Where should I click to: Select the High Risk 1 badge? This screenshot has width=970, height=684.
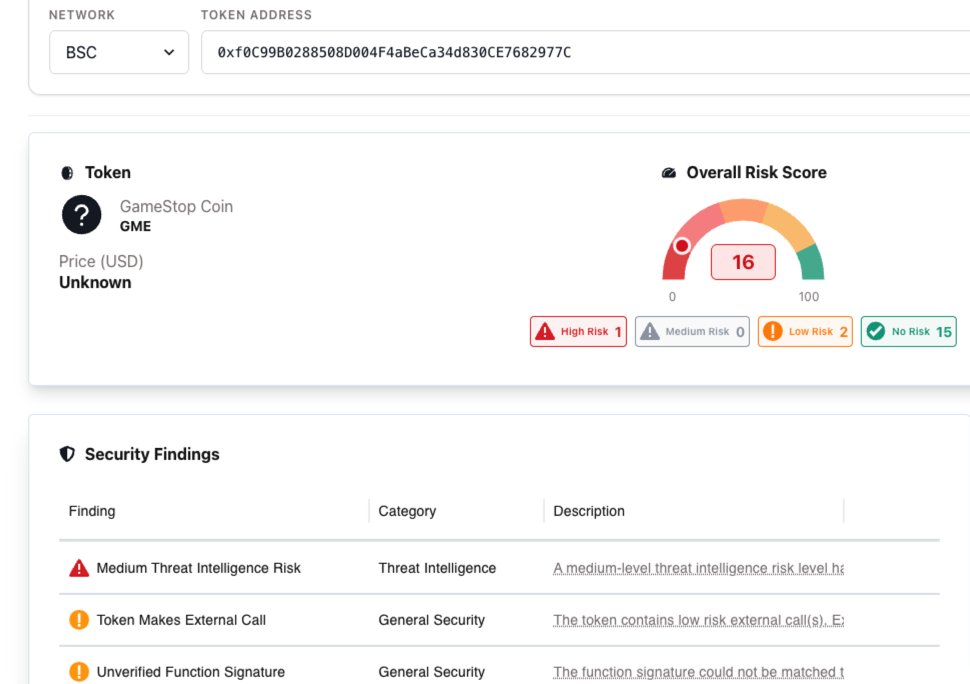[578, 331]
